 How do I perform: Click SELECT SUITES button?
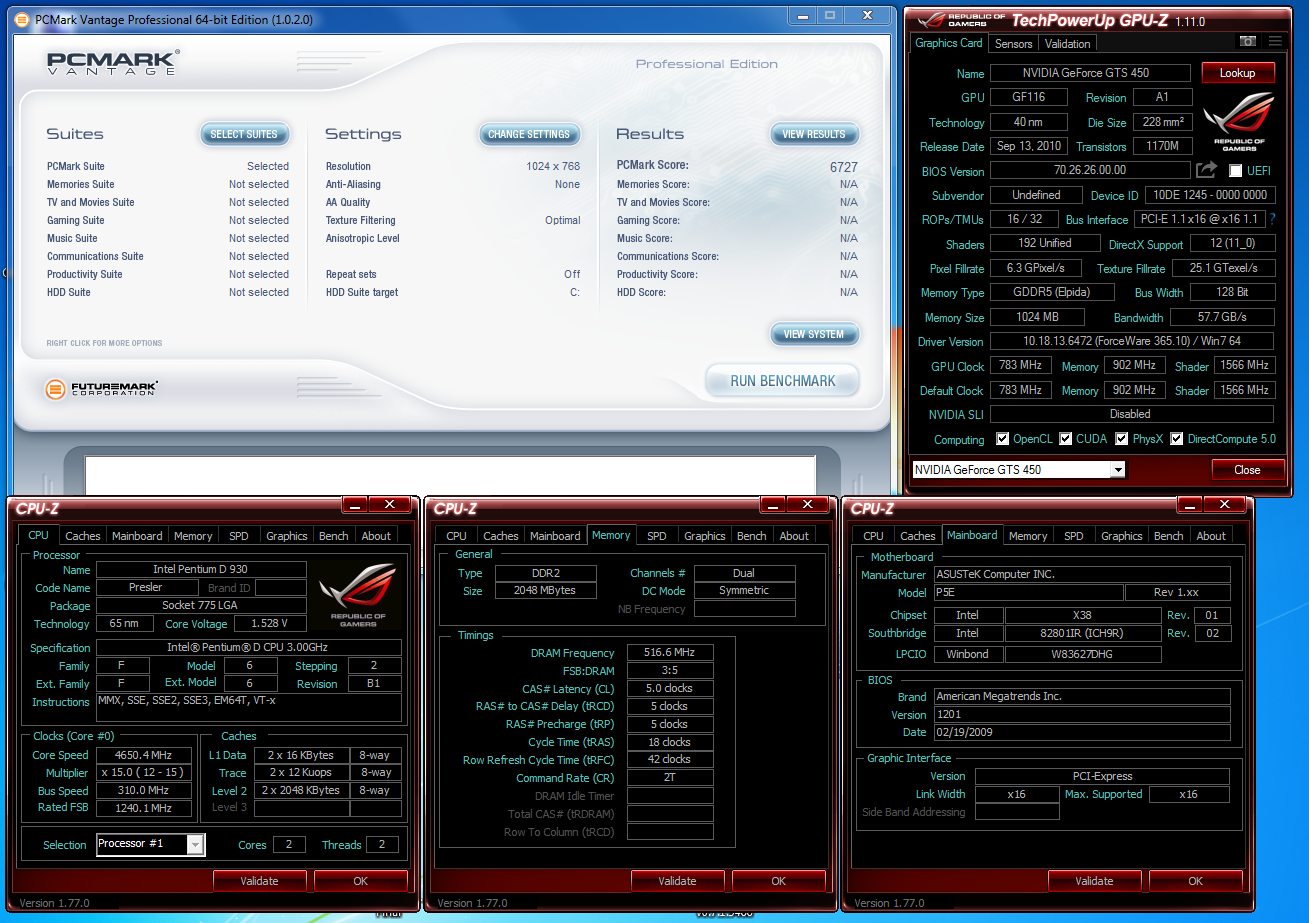[244, 134]
